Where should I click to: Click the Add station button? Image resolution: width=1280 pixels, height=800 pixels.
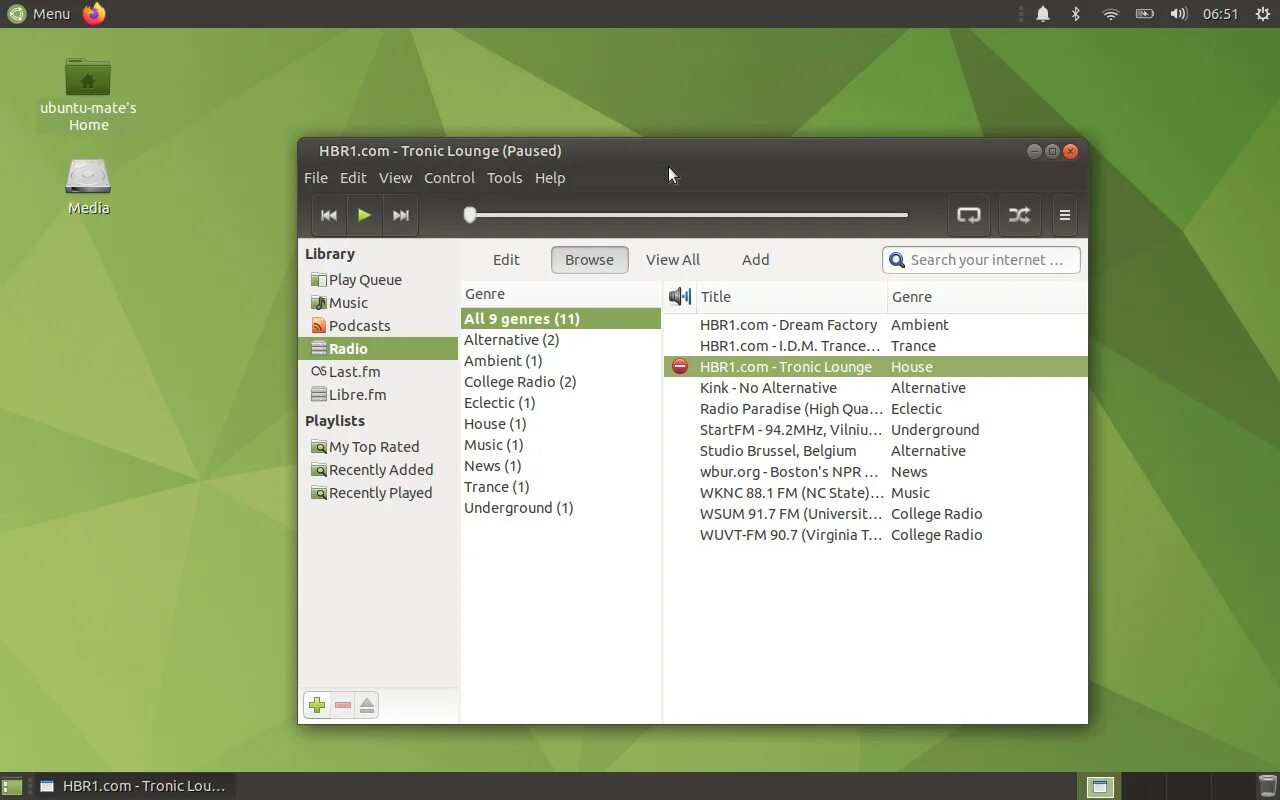(755, 260)
